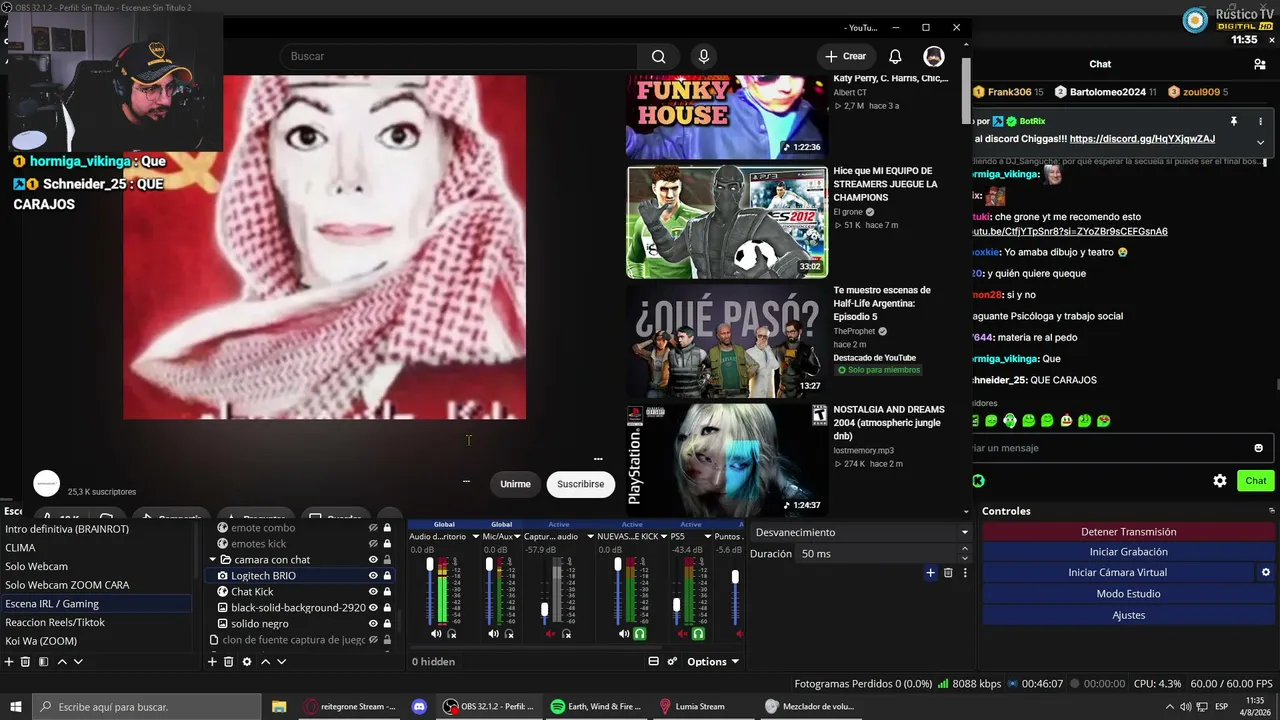The width and height of the screenshot is (1280, 720).
Task: Add a new source with plus icon
Action: coord(212,662)
